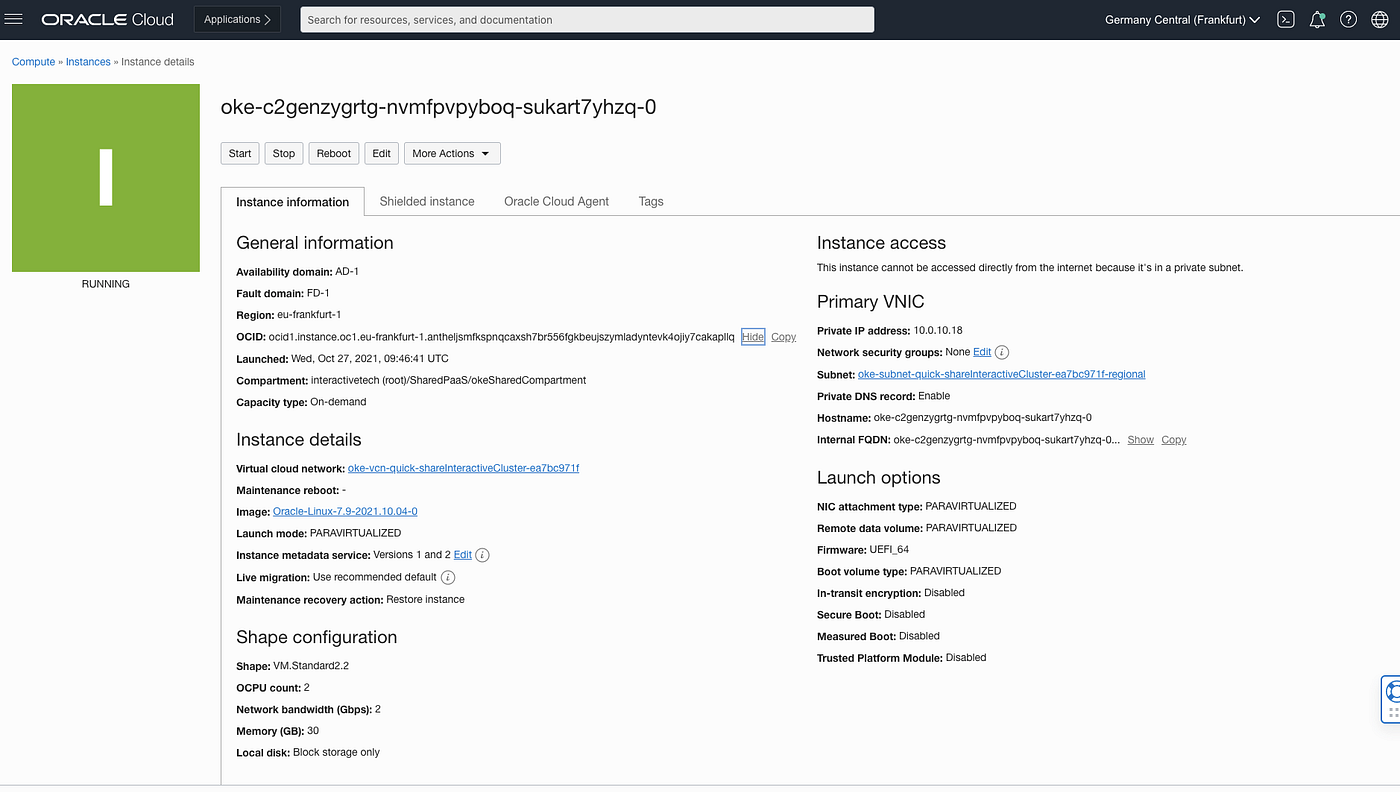Viewport: 1400px width, 792px height.
Task: Click the Instance access heading
Action: click(x=881, y=243)
